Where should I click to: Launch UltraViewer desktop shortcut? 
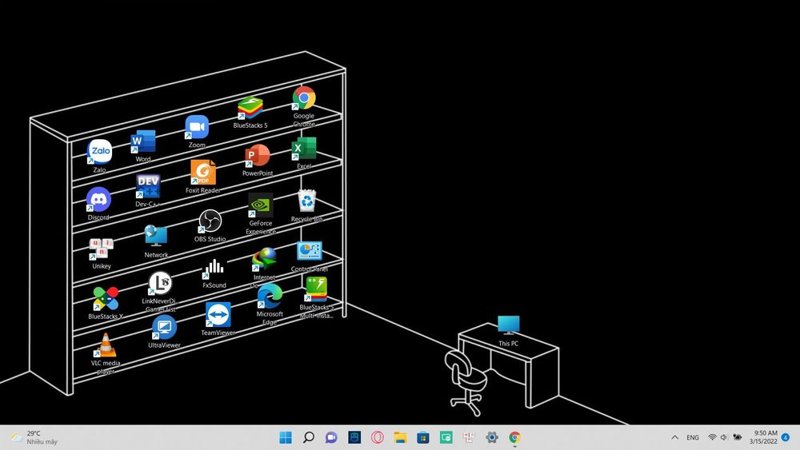[164, 328]
